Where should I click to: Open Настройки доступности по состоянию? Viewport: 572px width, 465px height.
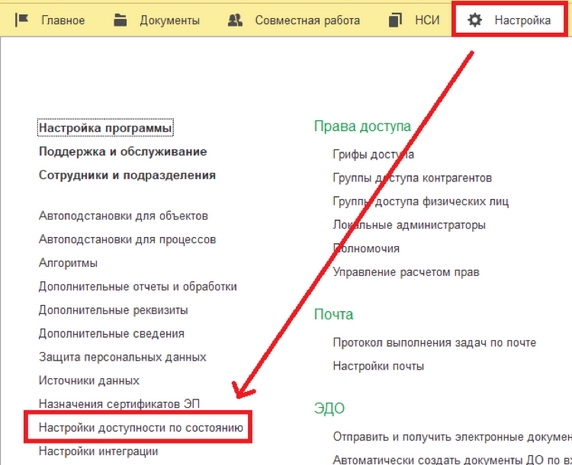tap(141, 427)
